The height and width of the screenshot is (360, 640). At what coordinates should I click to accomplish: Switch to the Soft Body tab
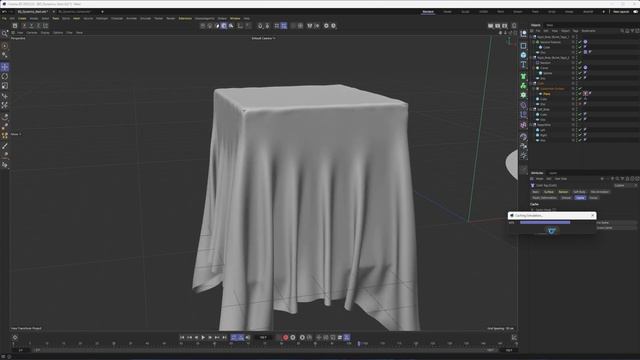coord(579,192)
